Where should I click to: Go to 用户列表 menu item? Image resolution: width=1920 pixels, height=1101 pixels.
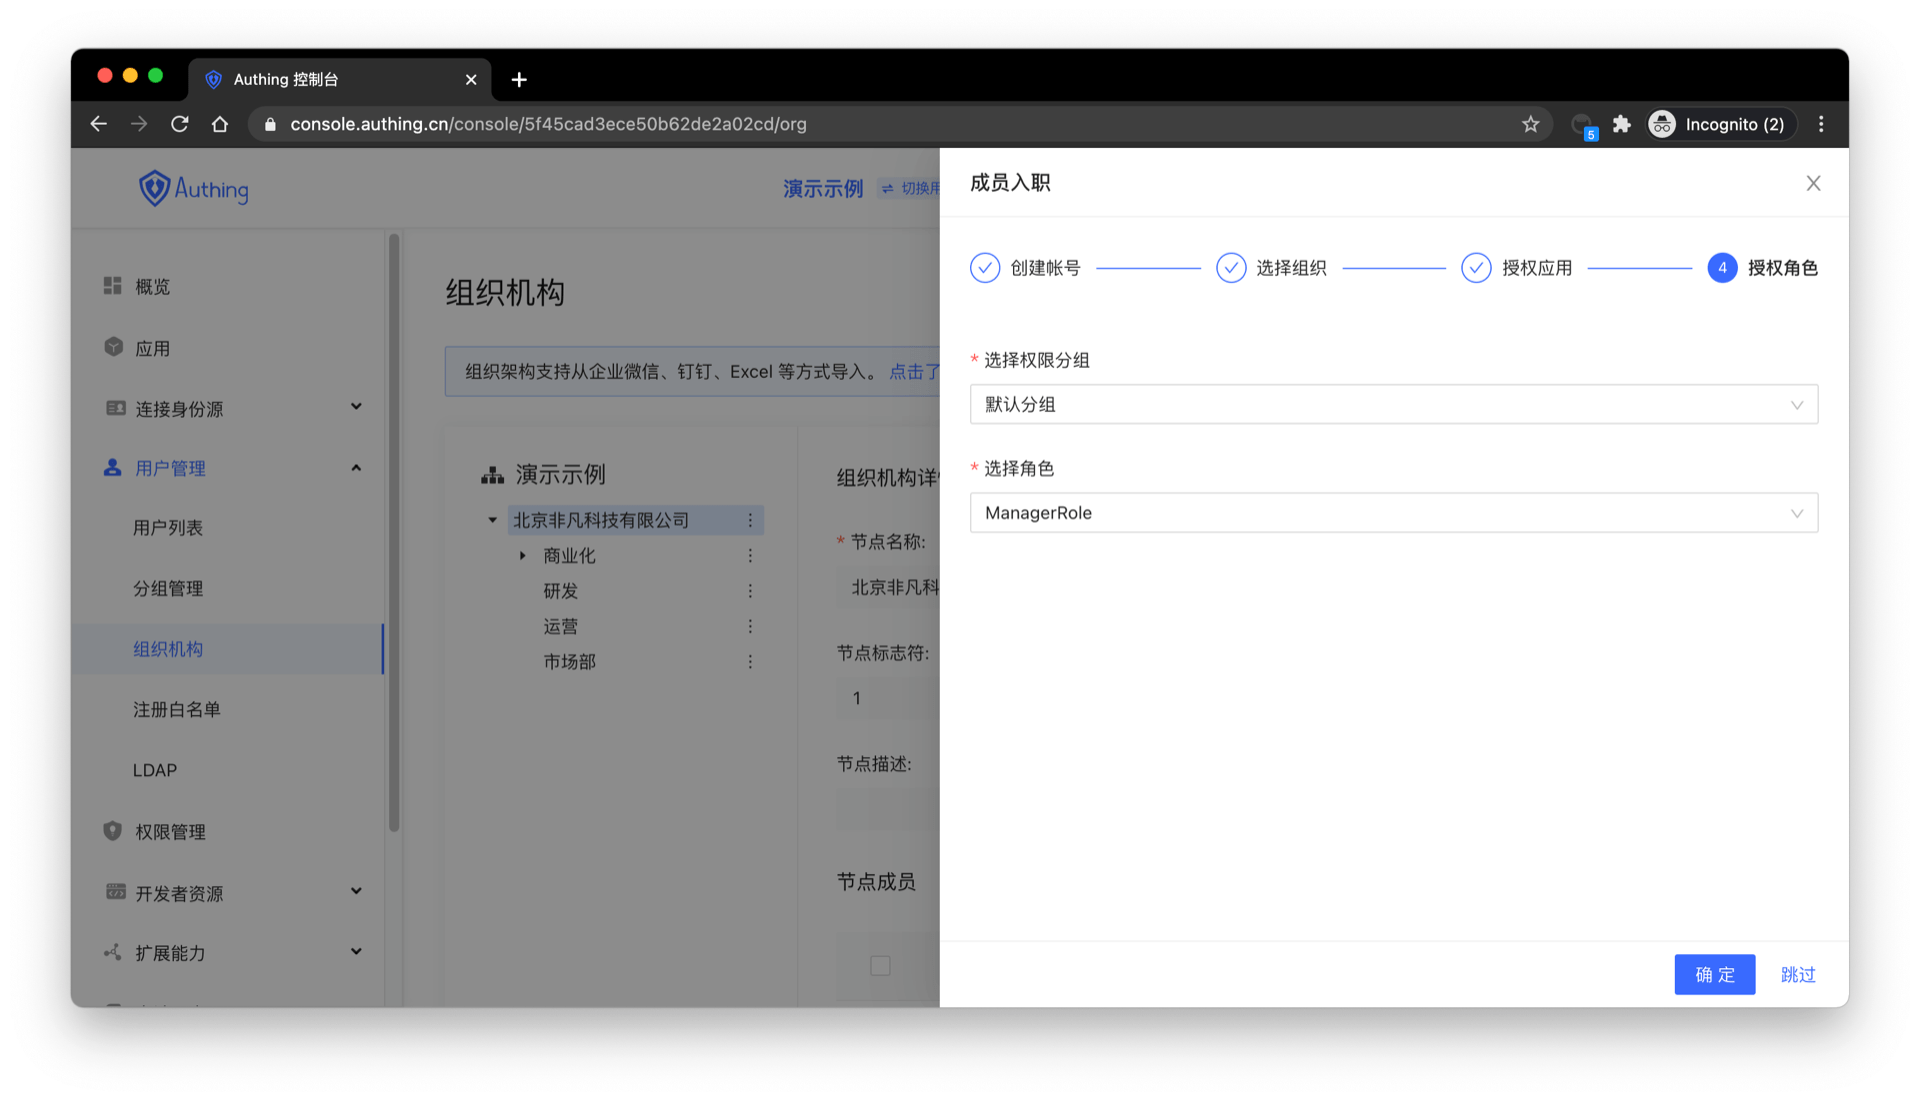[168, 527]
